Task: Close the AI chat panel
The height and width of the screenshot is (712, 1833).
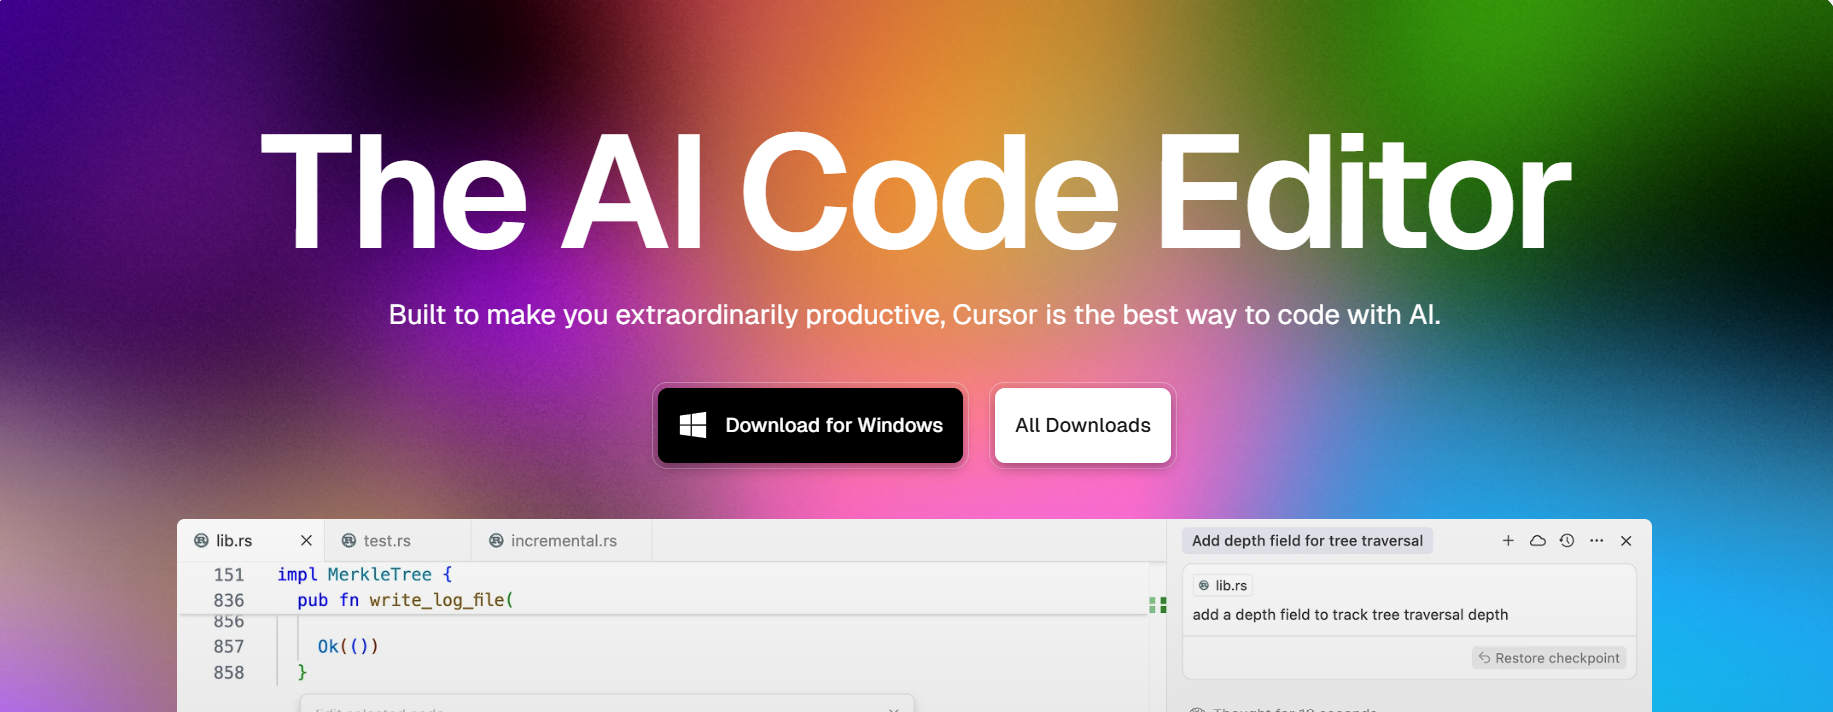Action: pos(1626,541)
